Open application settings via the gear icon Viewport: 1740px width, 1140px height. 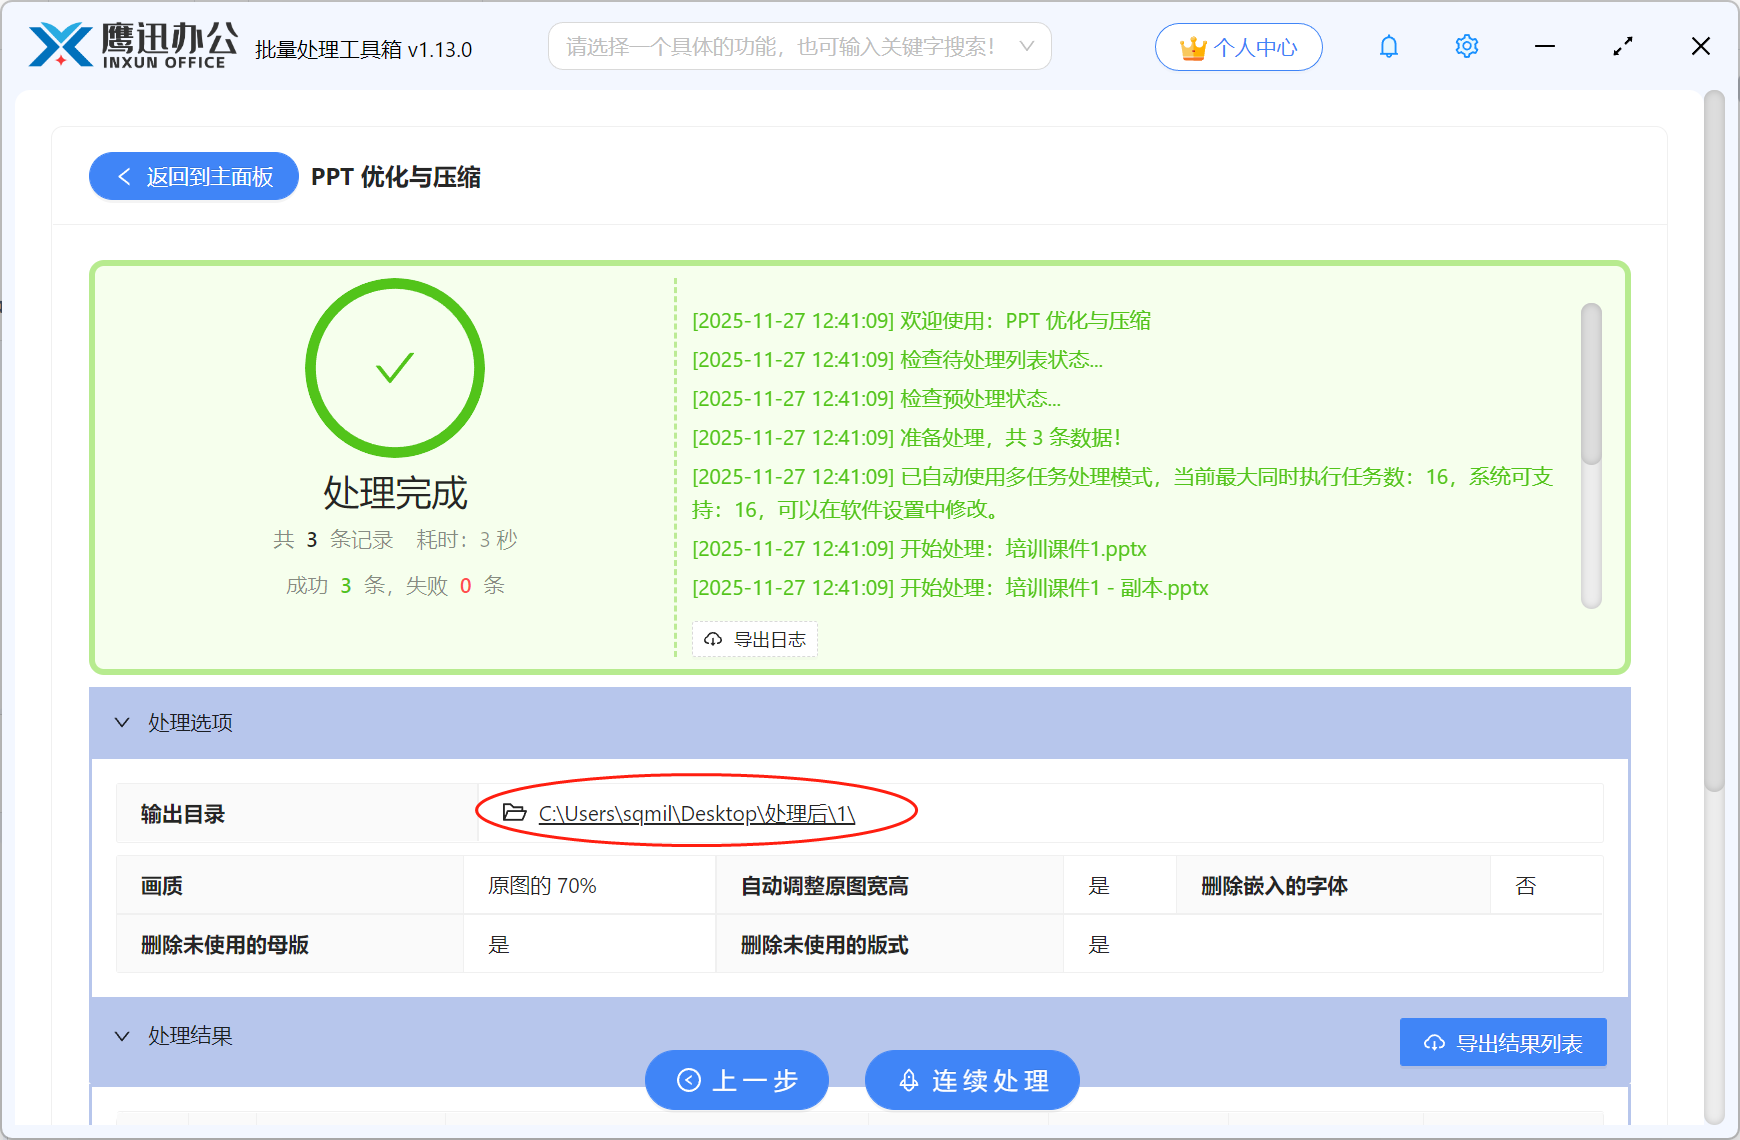click(1466, 46)
